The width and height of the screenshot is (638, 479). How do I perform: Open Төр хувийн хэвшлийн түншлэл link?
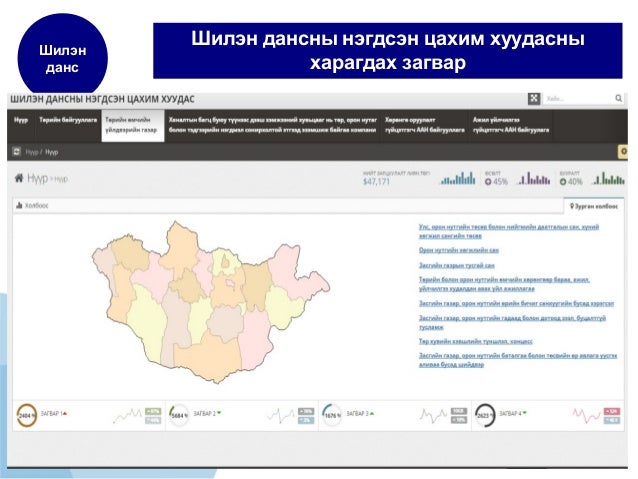pyautogui.click(x=476, y=341)
